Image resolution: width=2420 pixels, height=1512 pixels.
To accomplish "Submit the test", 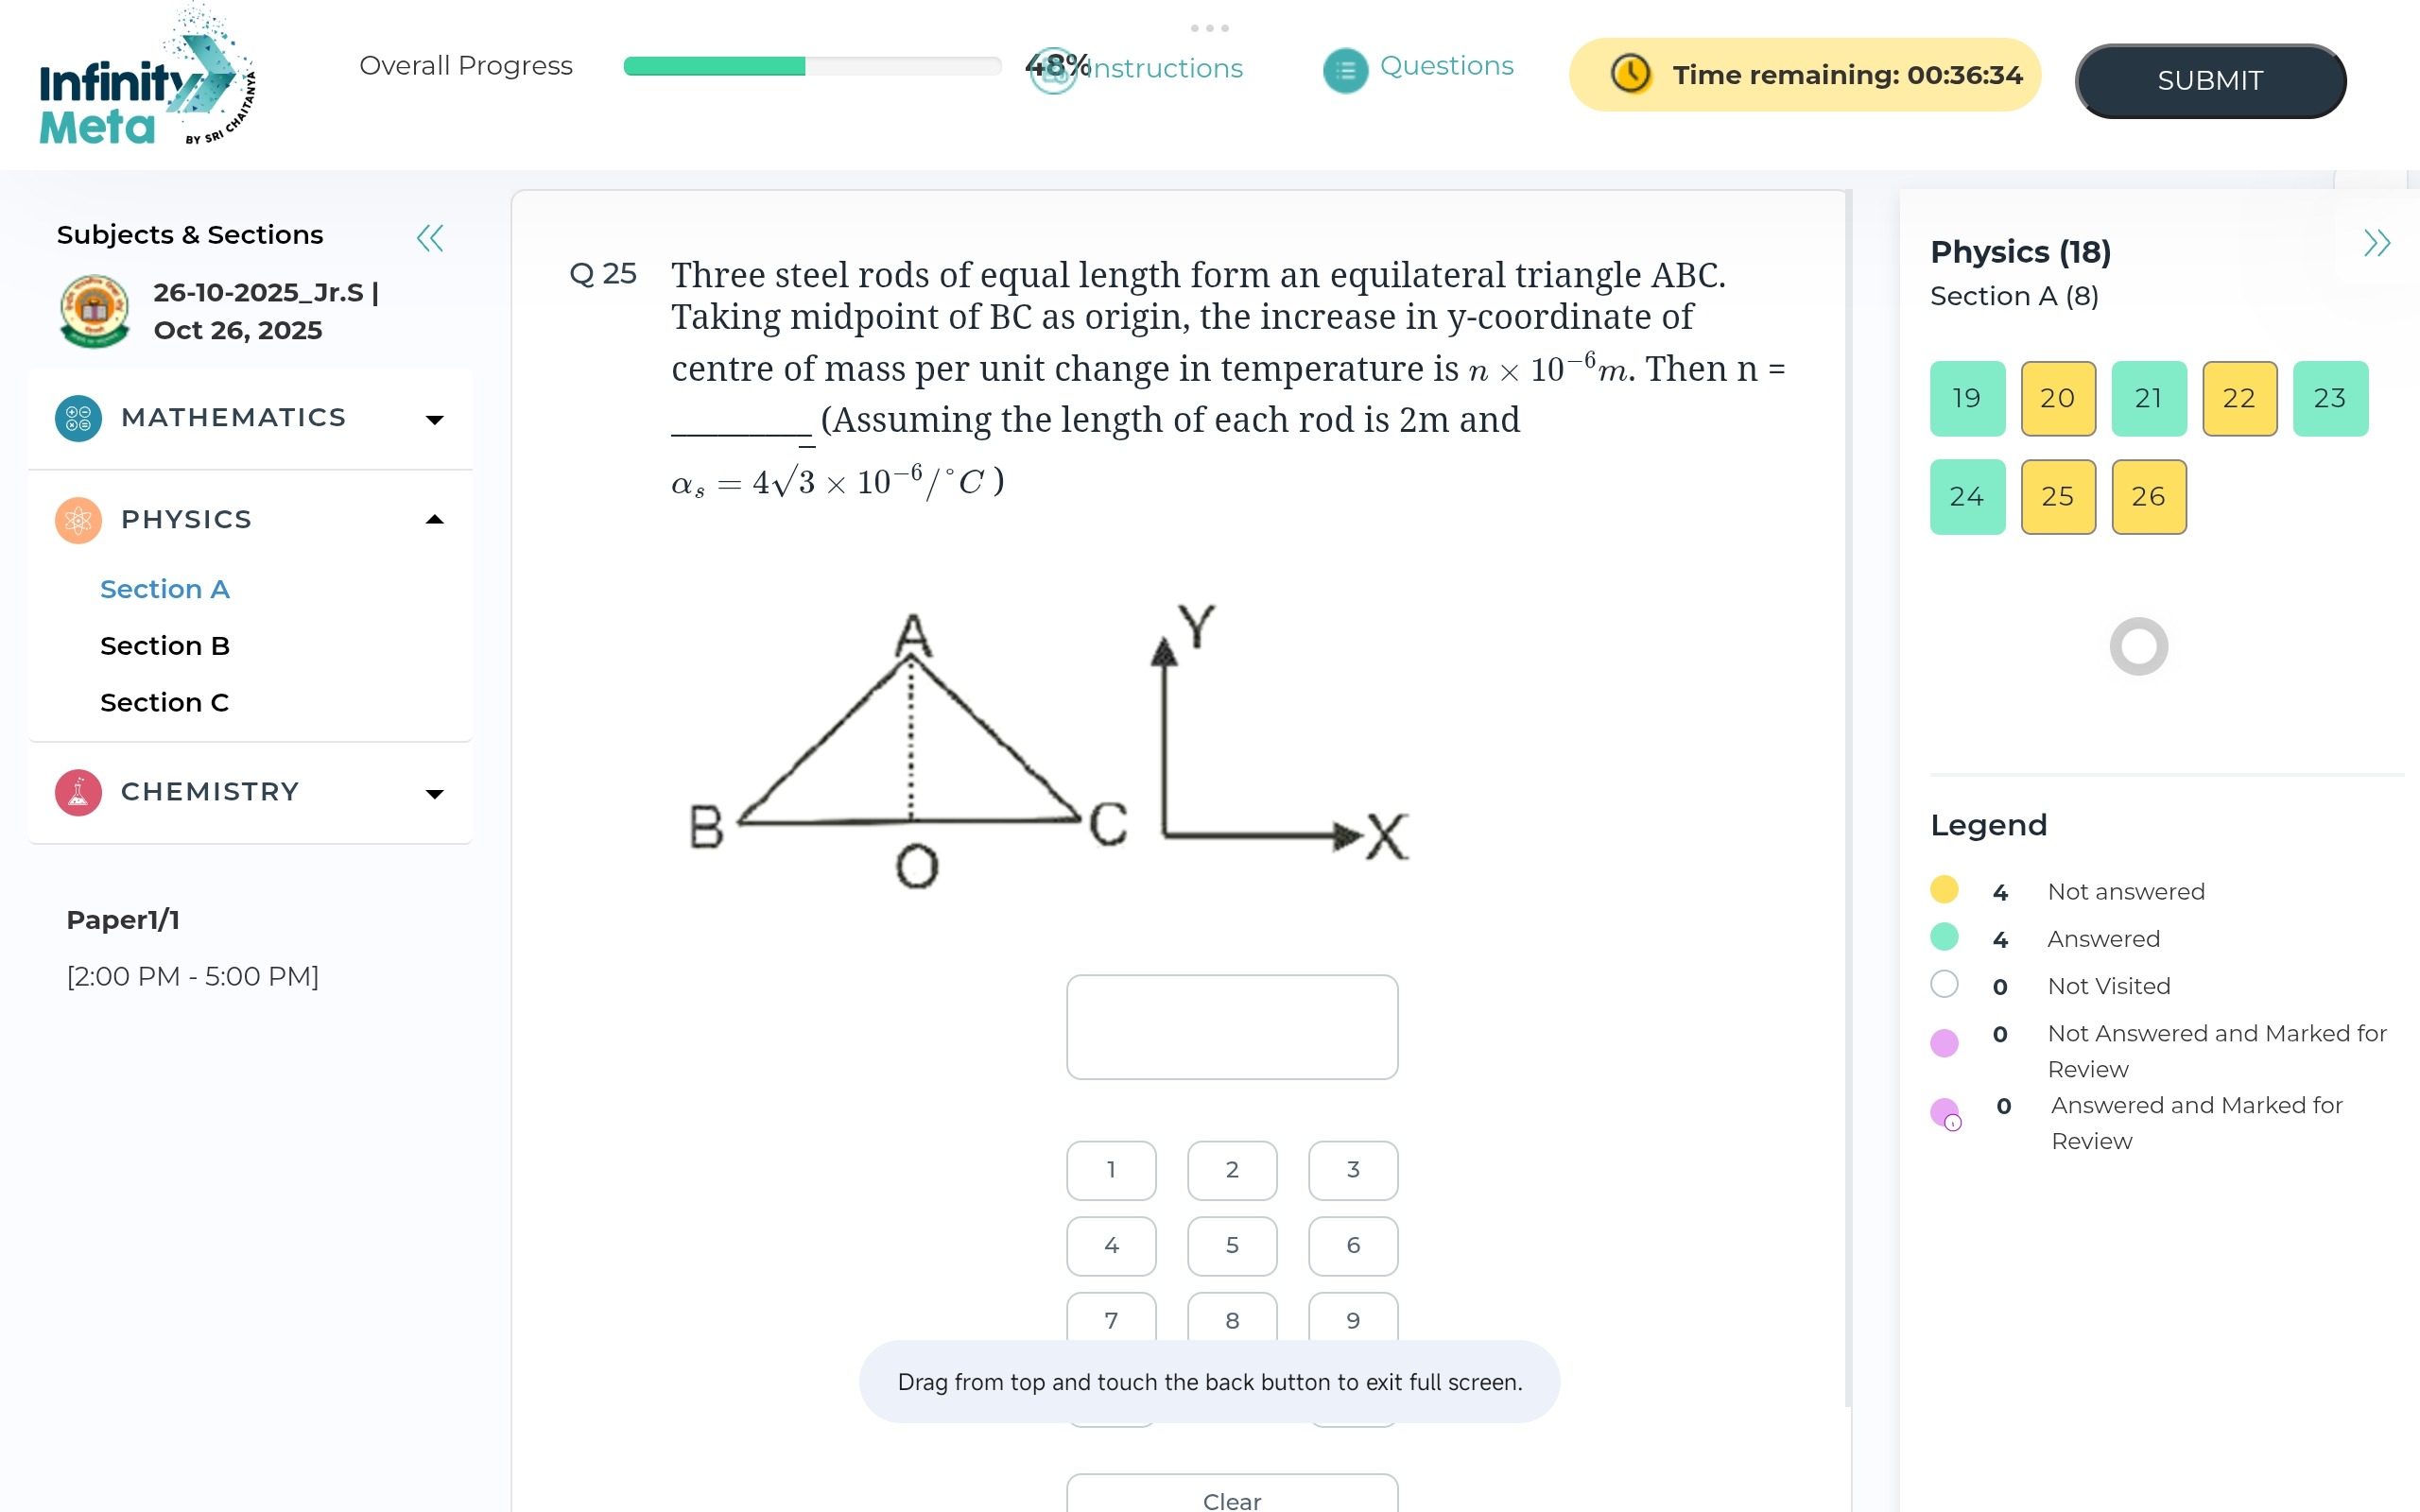I will click(2210, 80).
